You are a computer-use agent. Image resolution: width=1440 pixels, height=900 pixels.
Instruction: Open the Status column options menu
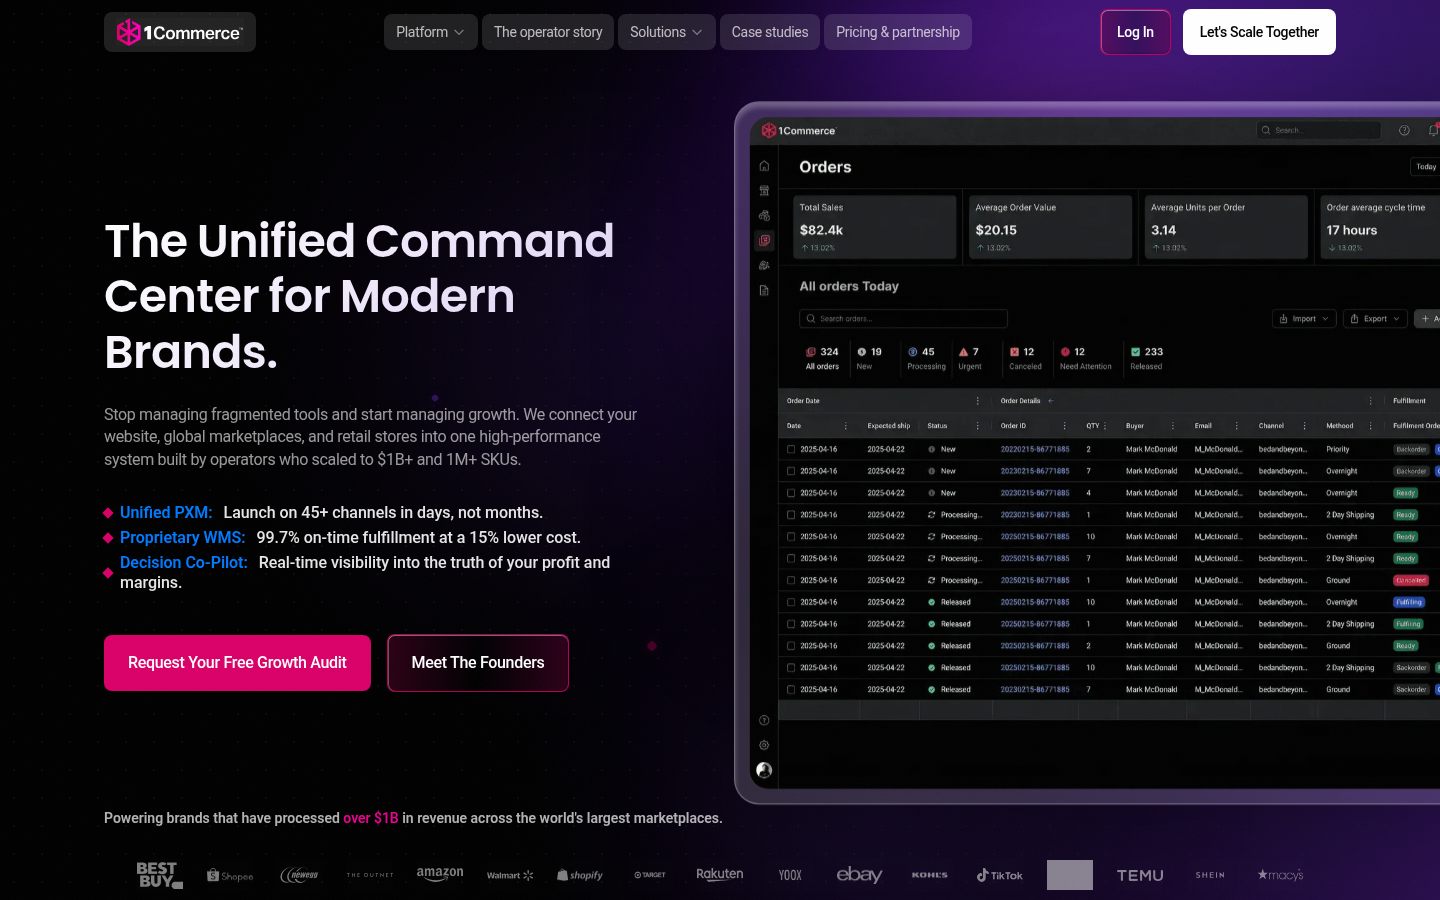[x=978, y=426]
